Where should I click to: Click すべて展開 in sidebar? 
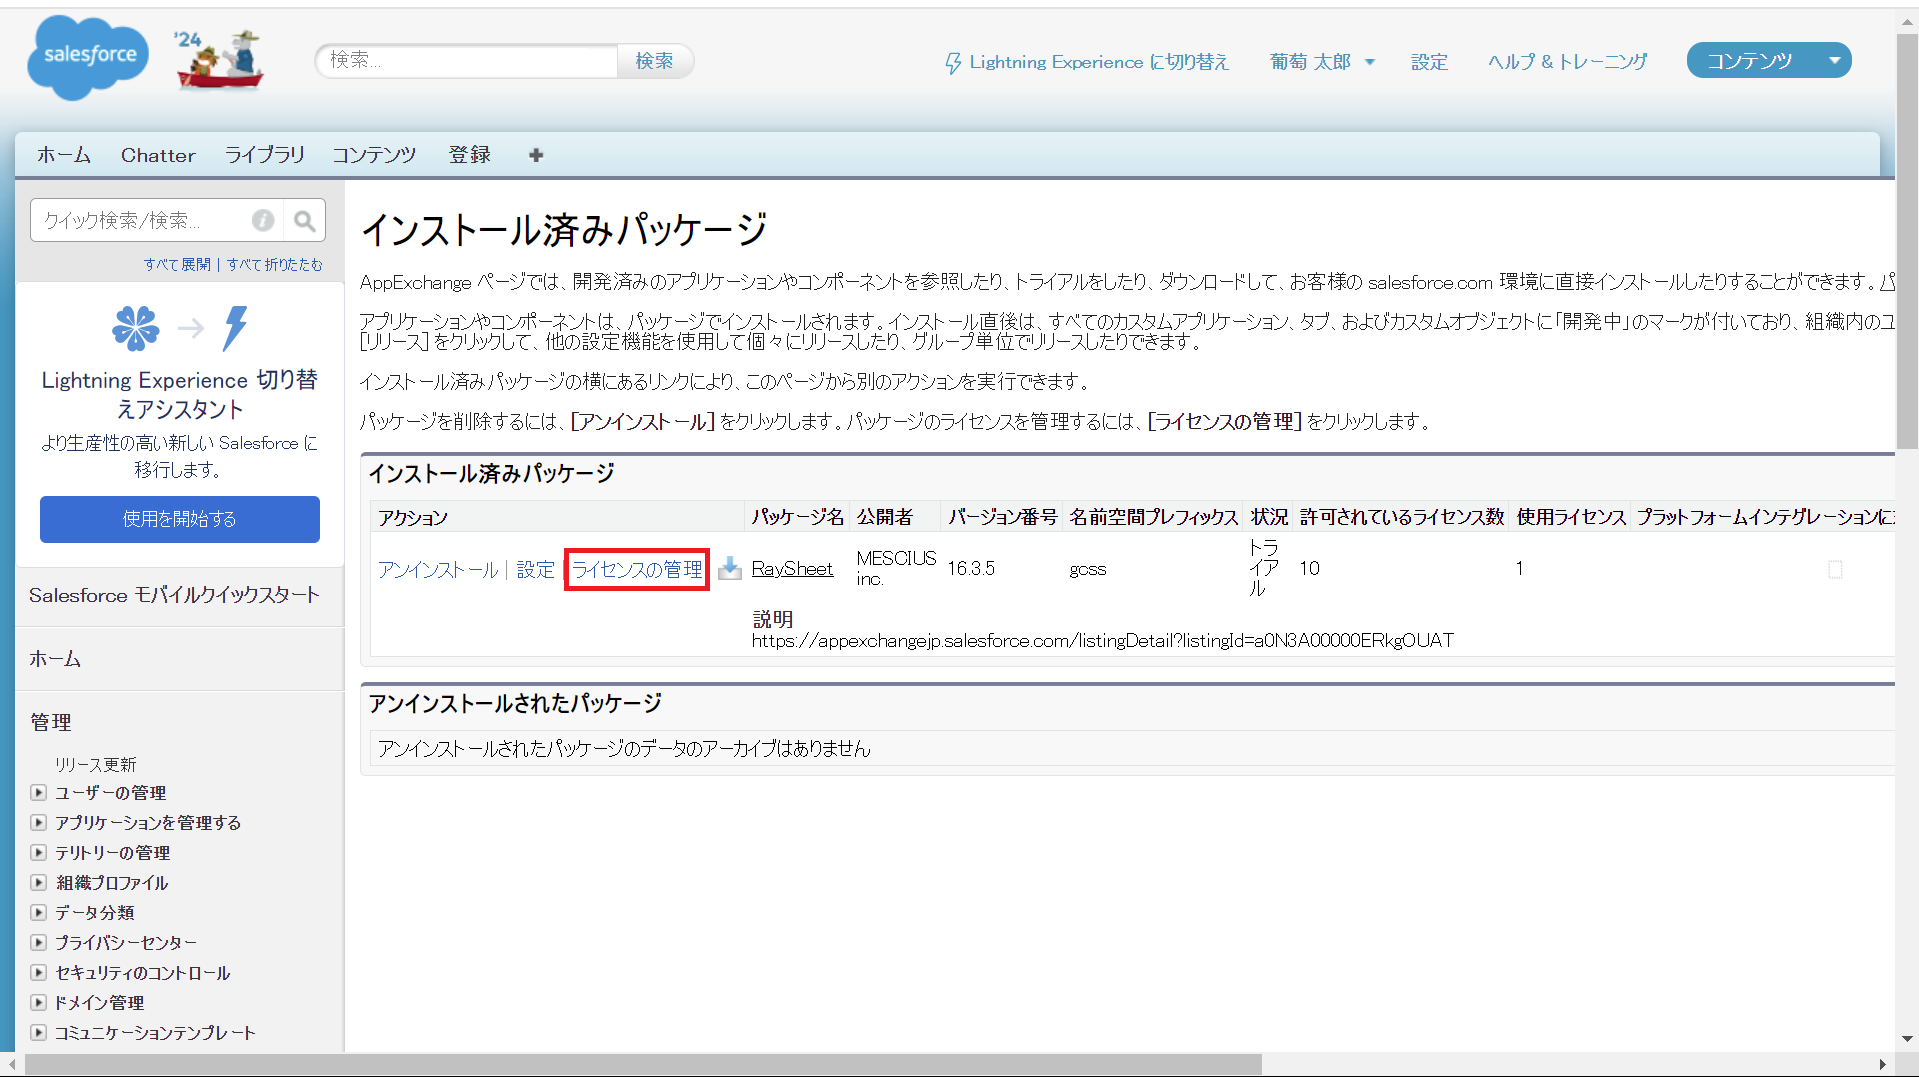[x=177, y=265]
